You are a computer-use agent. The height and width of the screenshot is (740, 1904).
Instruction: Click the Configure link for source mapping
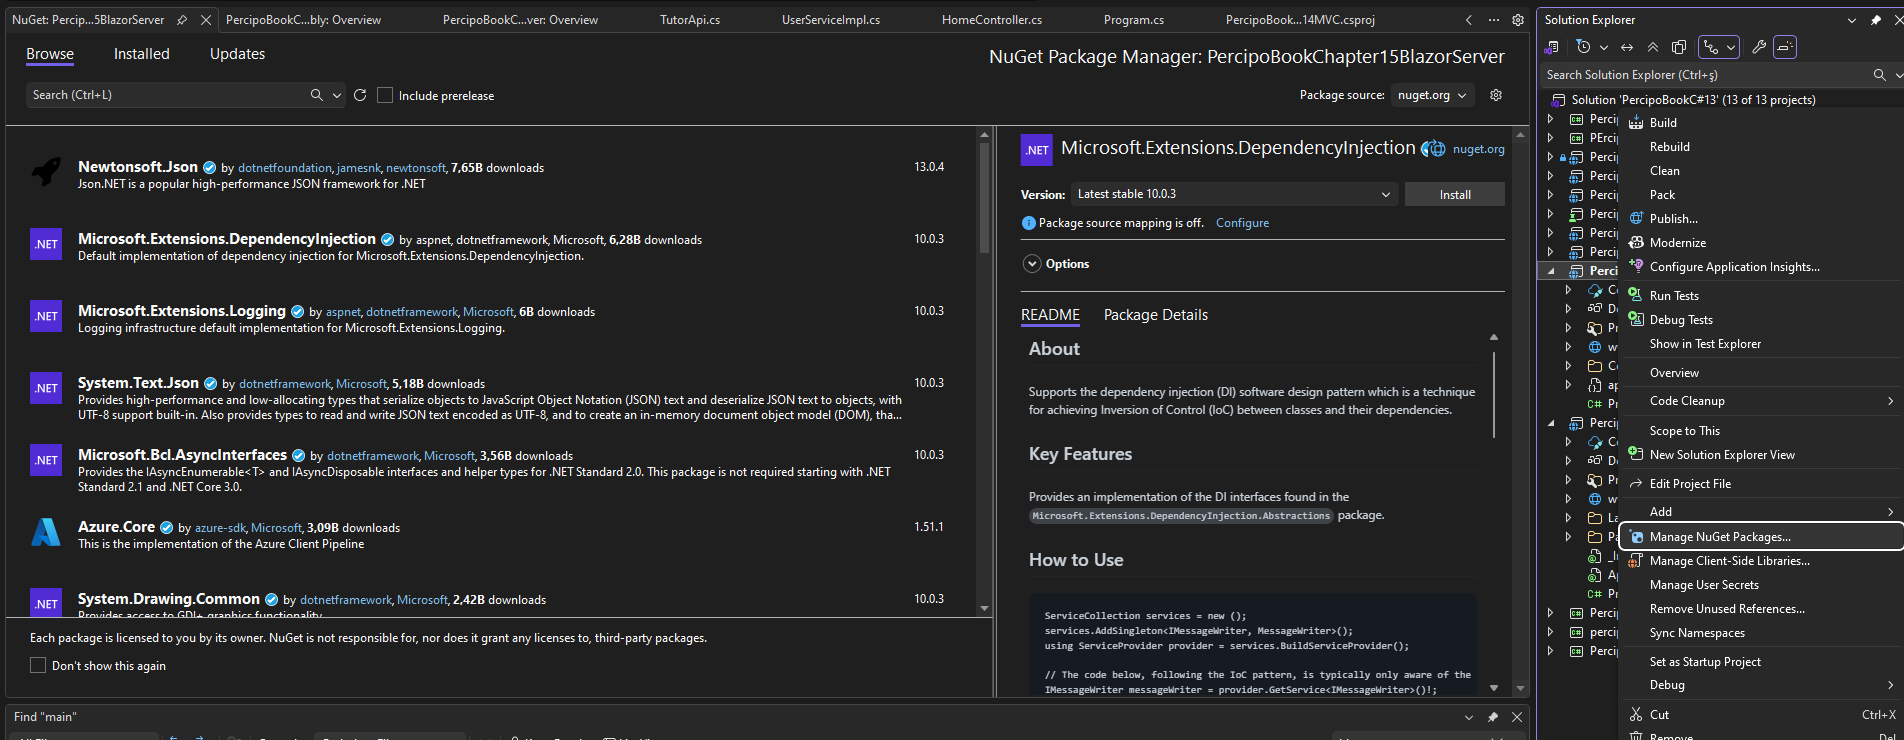pyautogui.click(x=1242, y=223)
